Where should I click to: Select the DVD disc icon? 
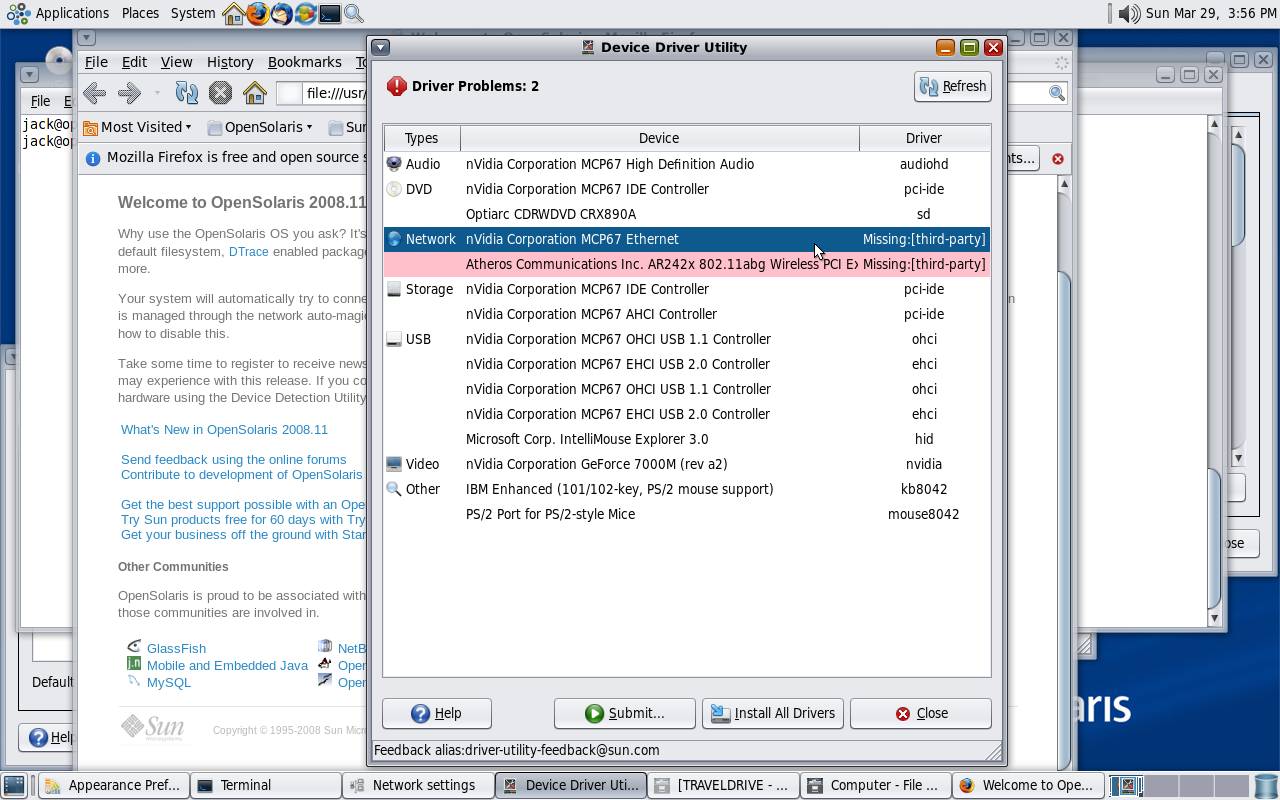click(x=394, y=189)
